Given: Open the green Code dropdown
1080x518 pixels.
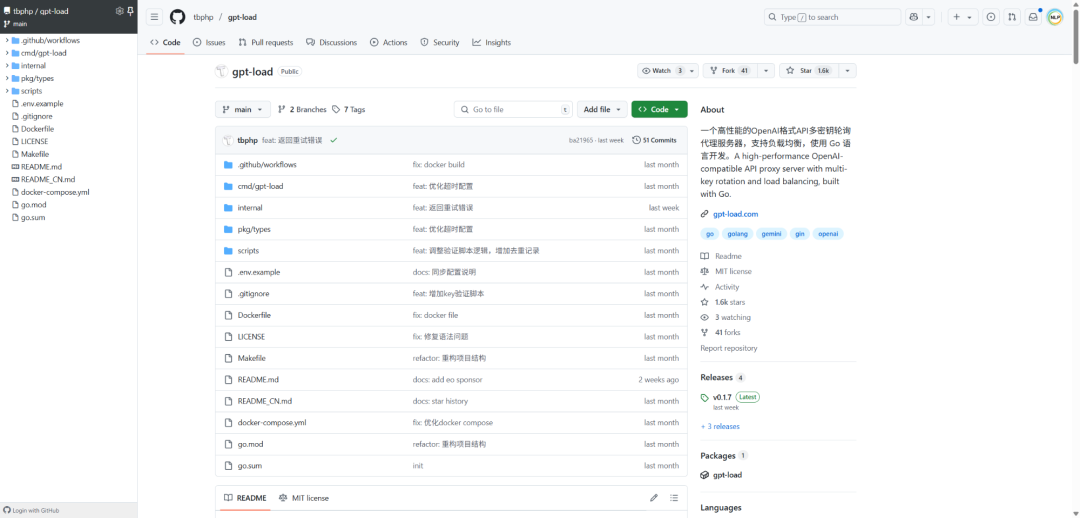Looking at the screenshot, I should coord(659,110).
